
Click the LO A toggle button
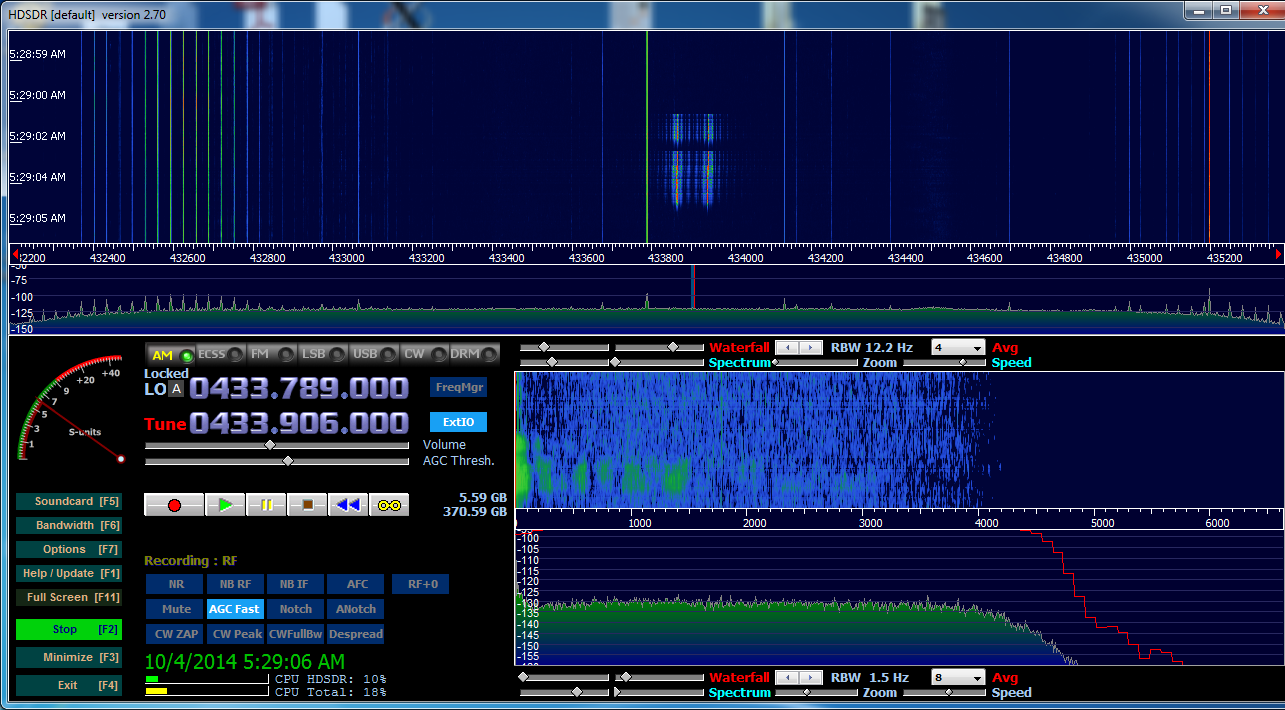pyautogui.click(x=176, y=389)
